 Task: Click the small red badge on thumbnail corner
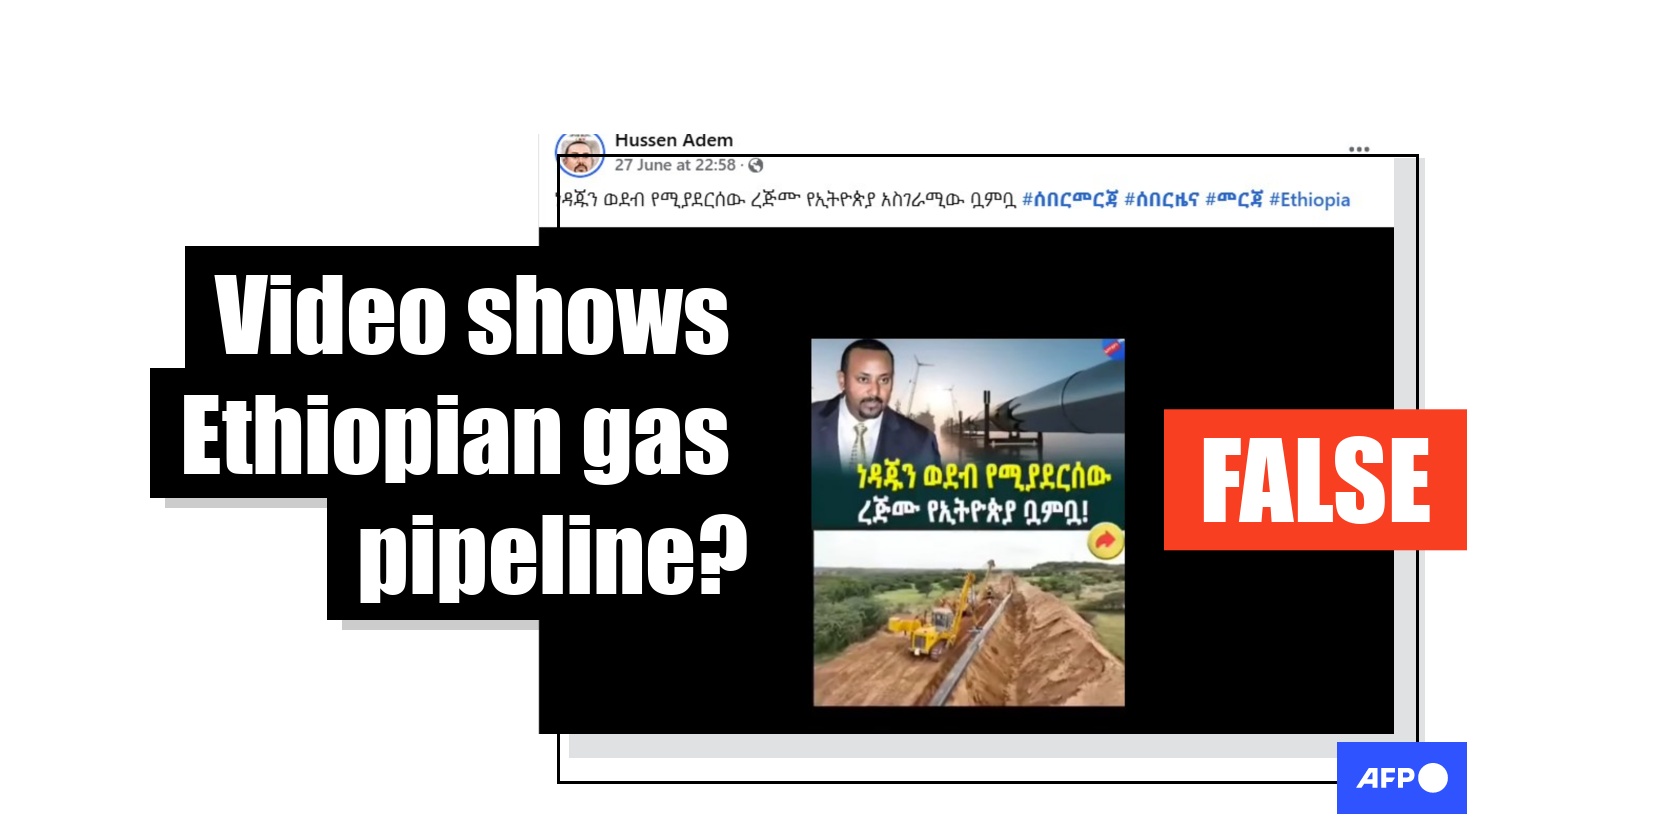click(1113, 348)
